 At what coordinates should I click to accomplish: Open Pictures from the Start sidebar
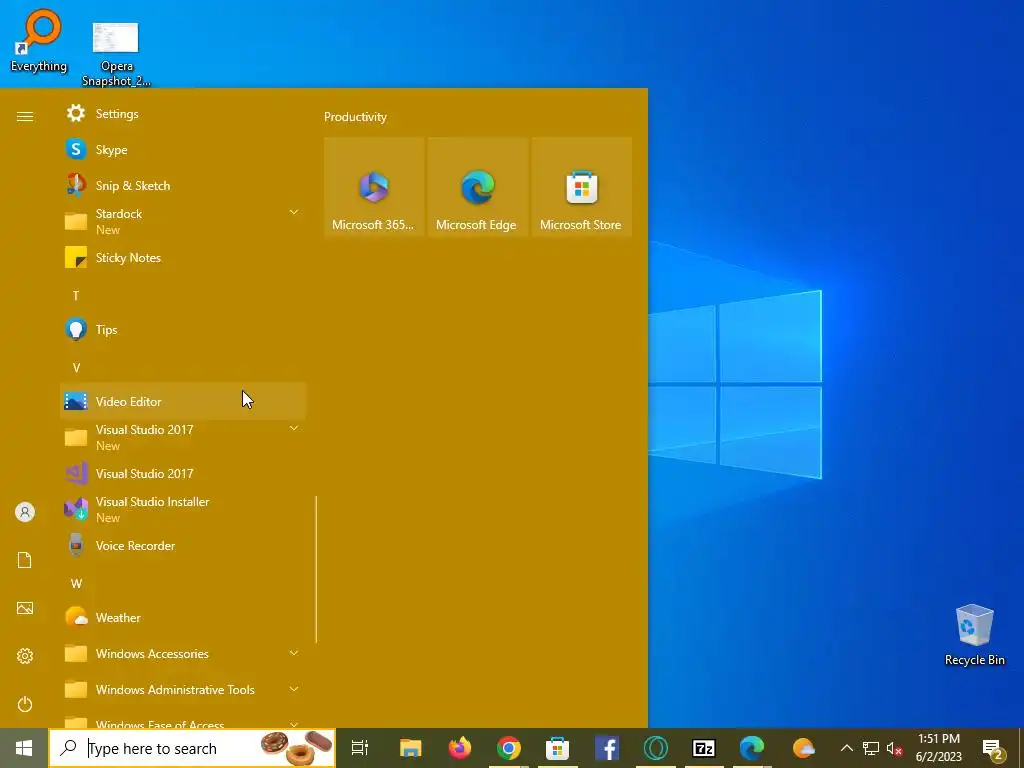point(25,608)
